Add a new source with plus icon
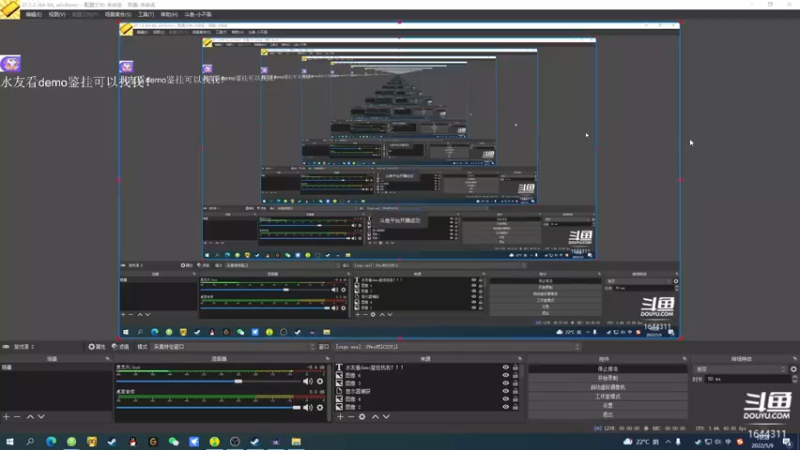Screen dimensions: 800x450 coord(340,417)
